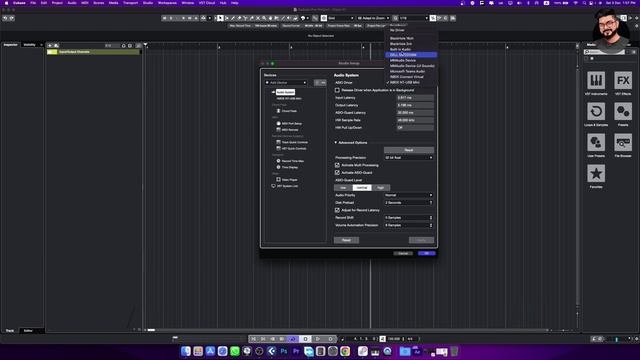
Task: Open the Add Device dropdown
Action: click(x=286, y=82)
